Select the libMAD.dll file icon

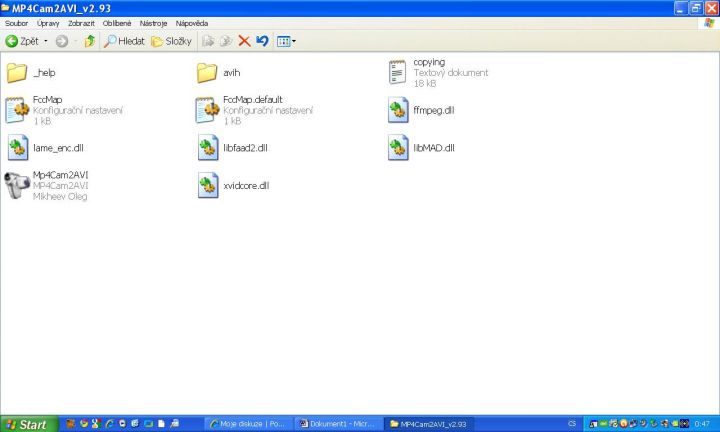click(398, 148)
